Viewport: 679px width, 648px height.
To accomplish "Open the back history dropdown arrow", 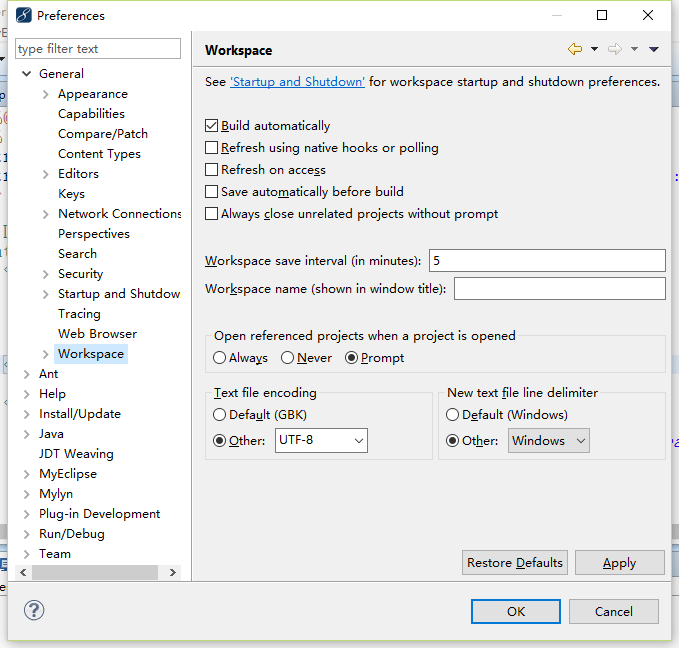I will pyautogui.click(x=595, y=49).
